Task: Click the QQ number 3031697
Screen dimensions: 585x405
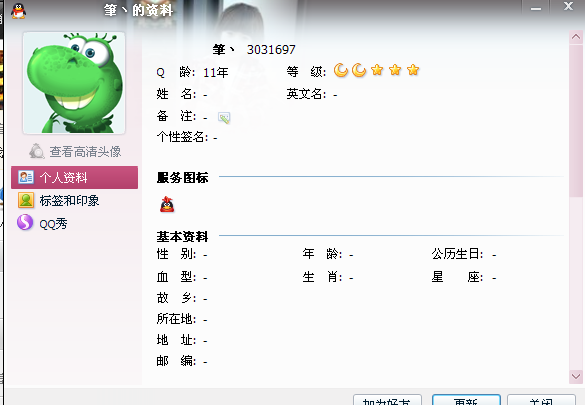Action: pyautogui.click(x=271, y=50)
